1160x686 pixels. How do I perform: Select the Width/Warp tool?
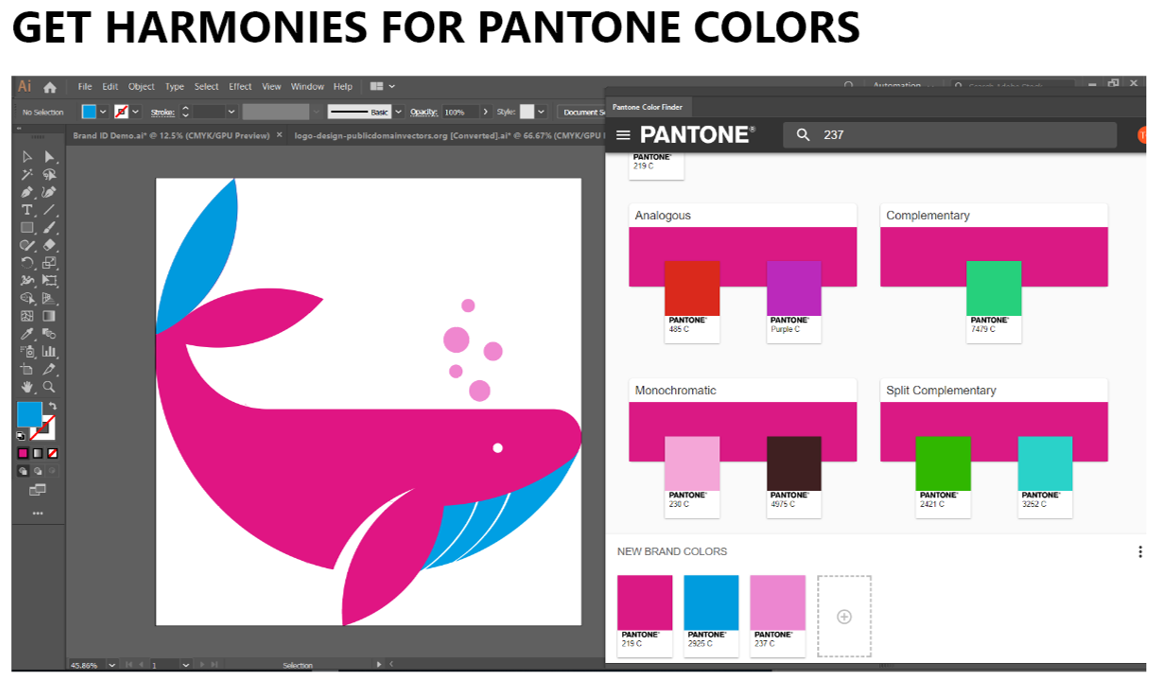coord(27,280)
